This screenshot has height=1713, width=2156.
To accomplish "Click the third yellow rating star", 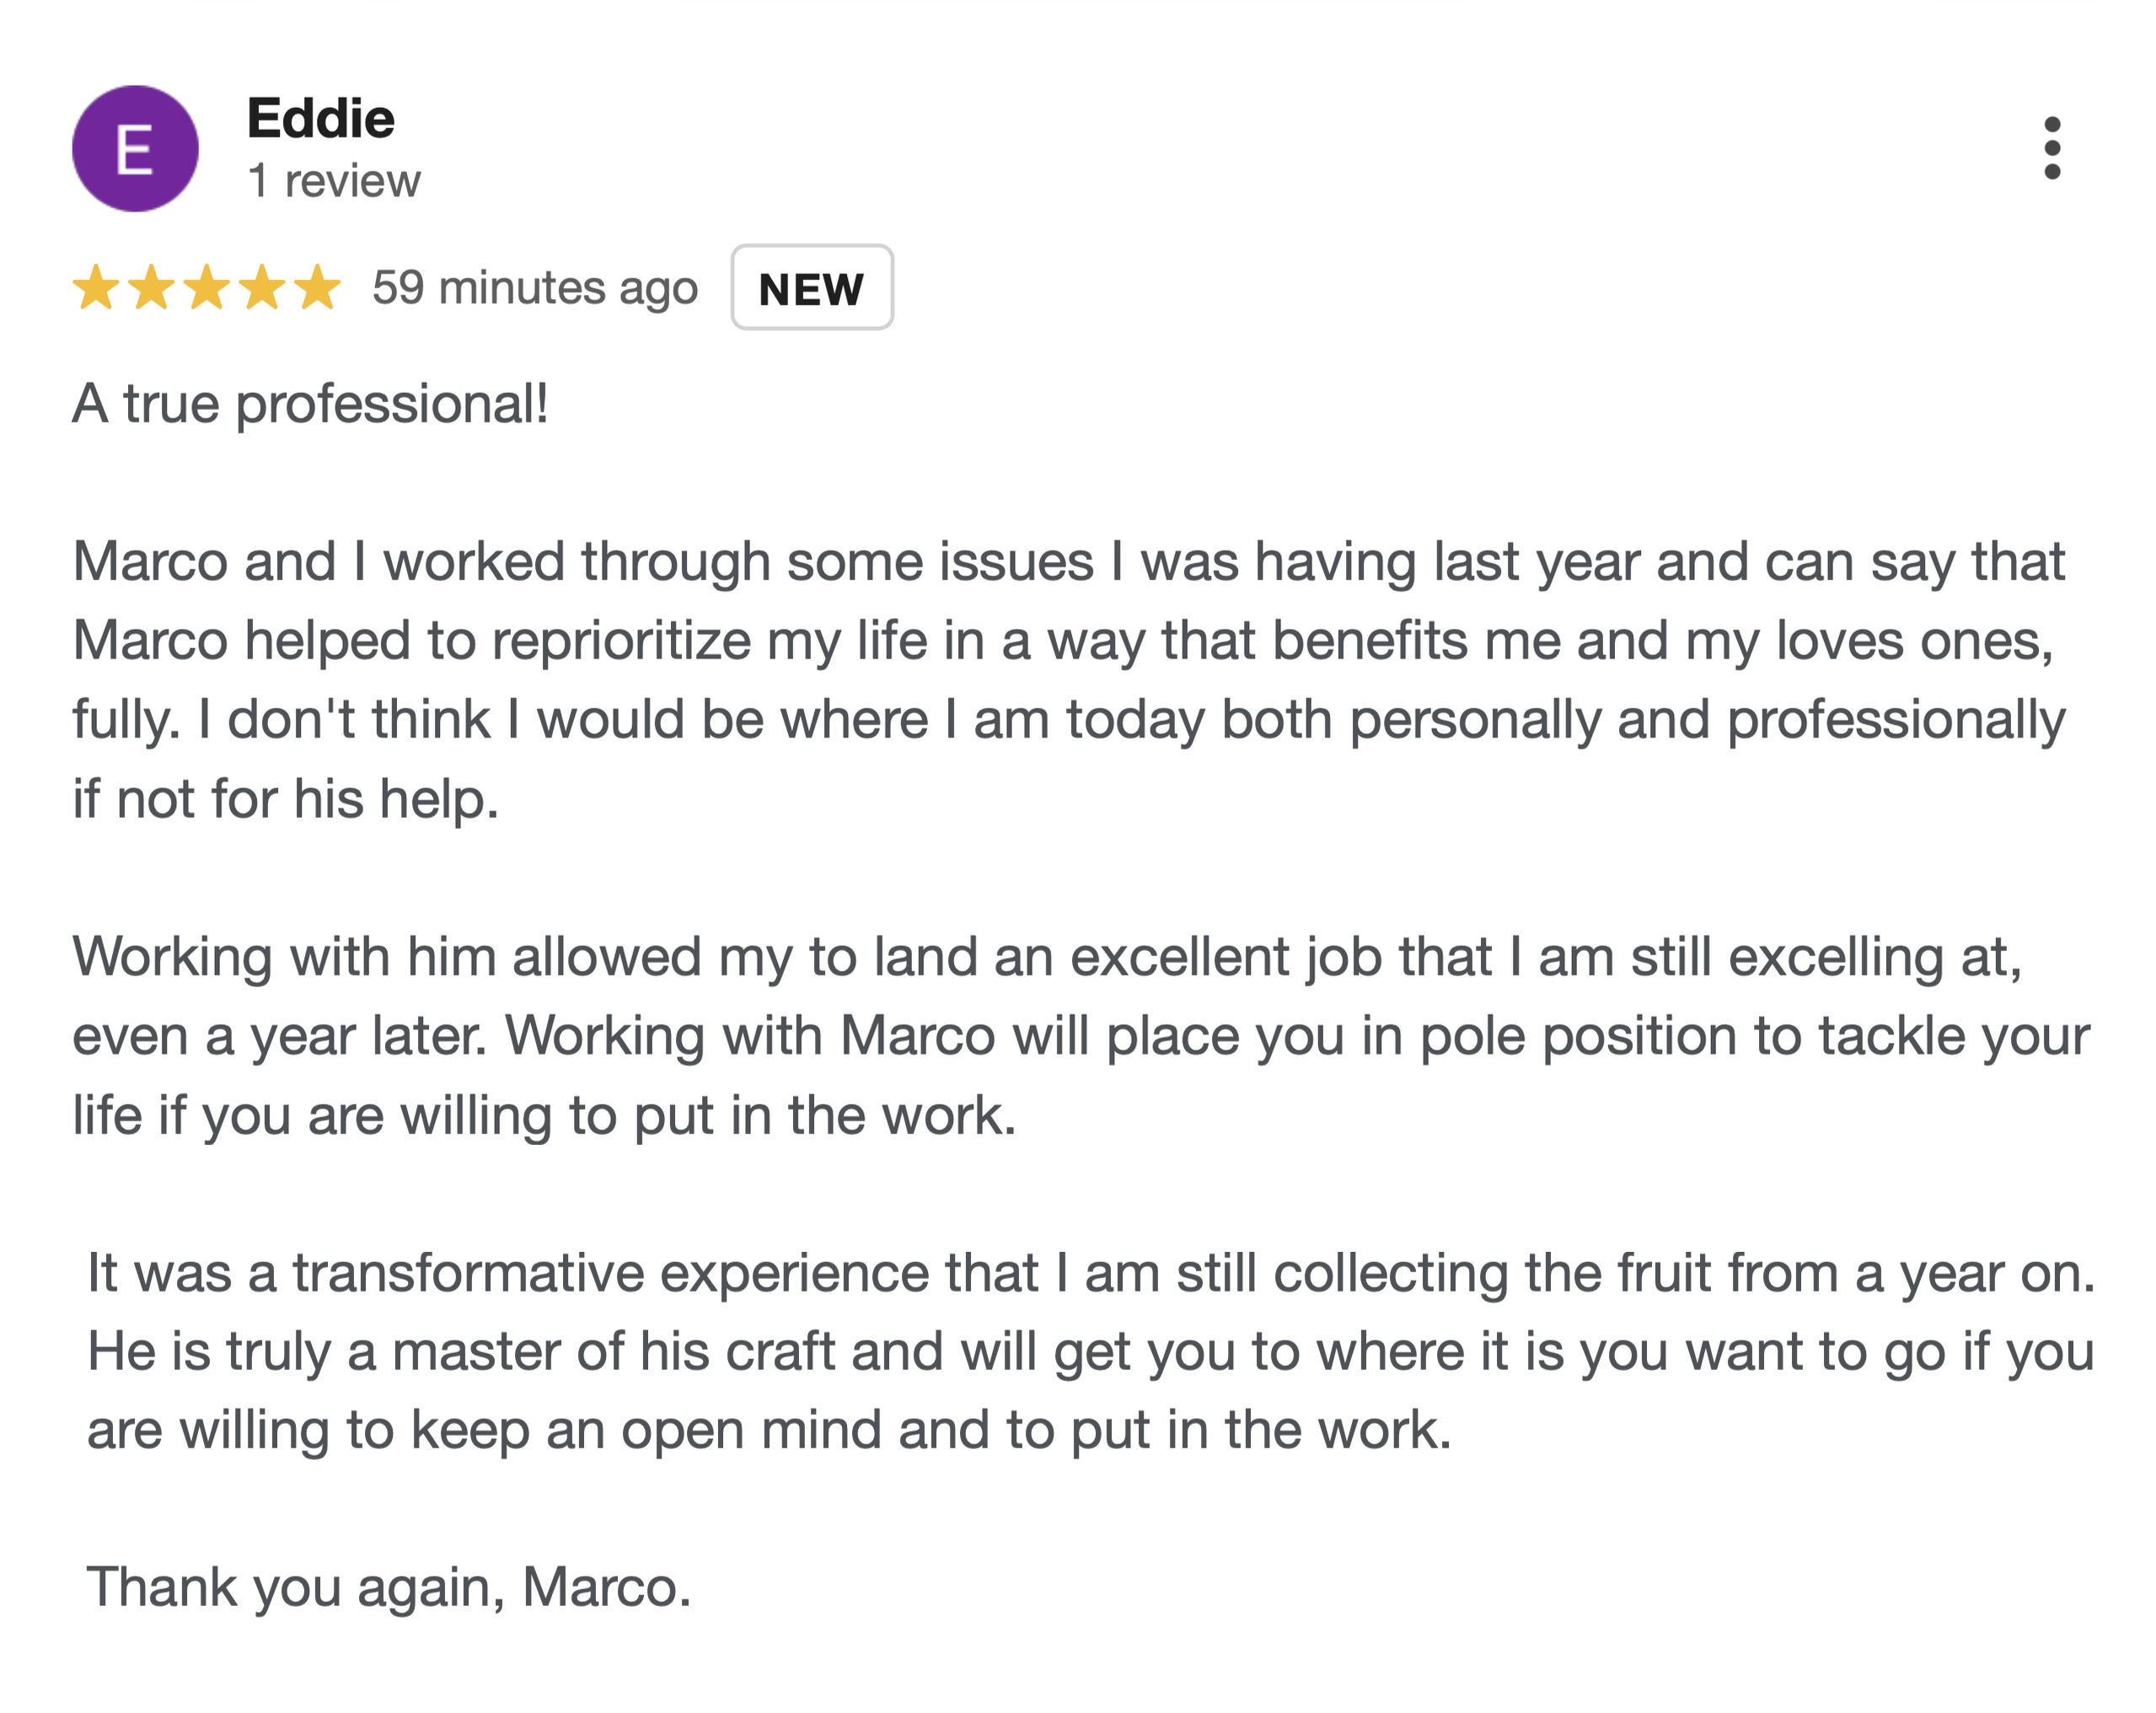I will (x=207, y=287).
